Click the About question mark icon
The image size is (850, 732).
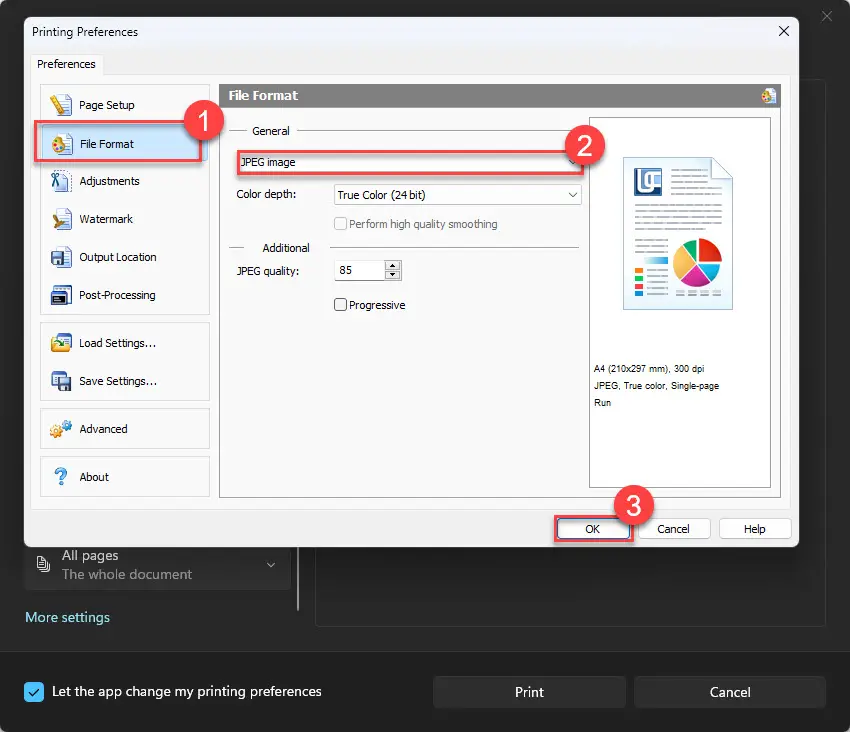(61, 477)
